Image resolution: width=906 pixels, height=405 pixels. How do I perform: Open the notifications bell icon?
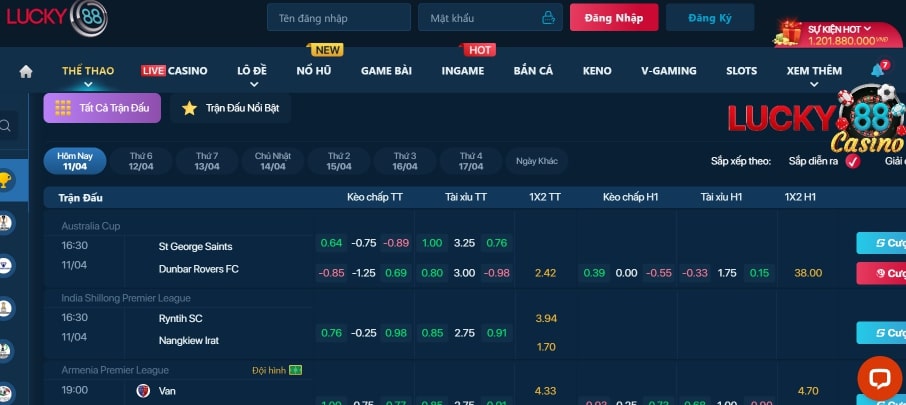point(877,71)
